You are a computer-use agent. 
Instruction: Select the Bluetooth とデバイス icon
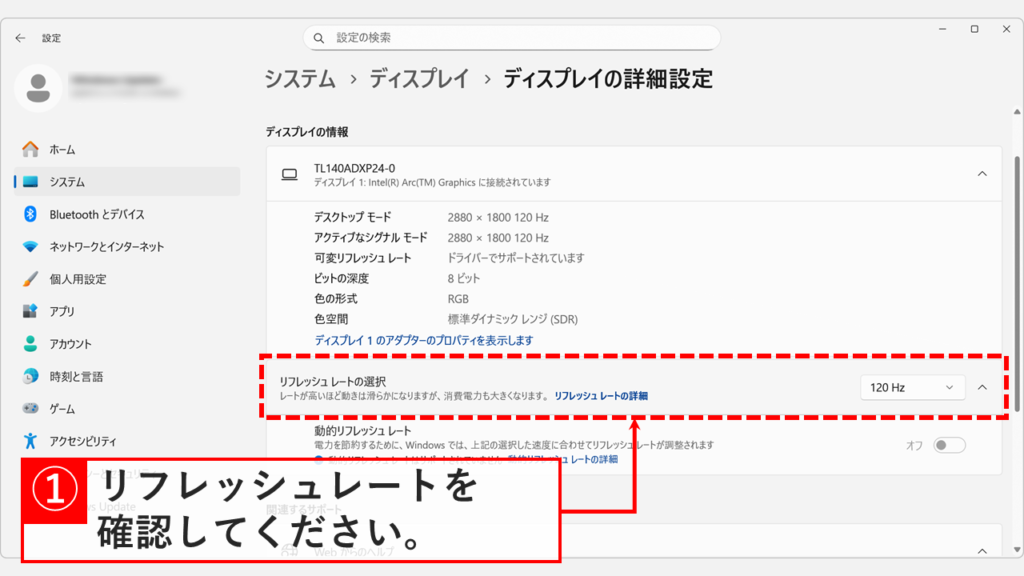30,215
